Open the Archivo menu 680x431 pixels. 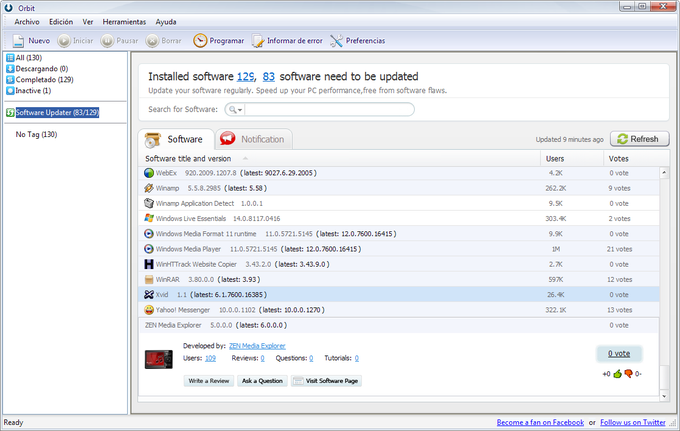pos(27,22)
